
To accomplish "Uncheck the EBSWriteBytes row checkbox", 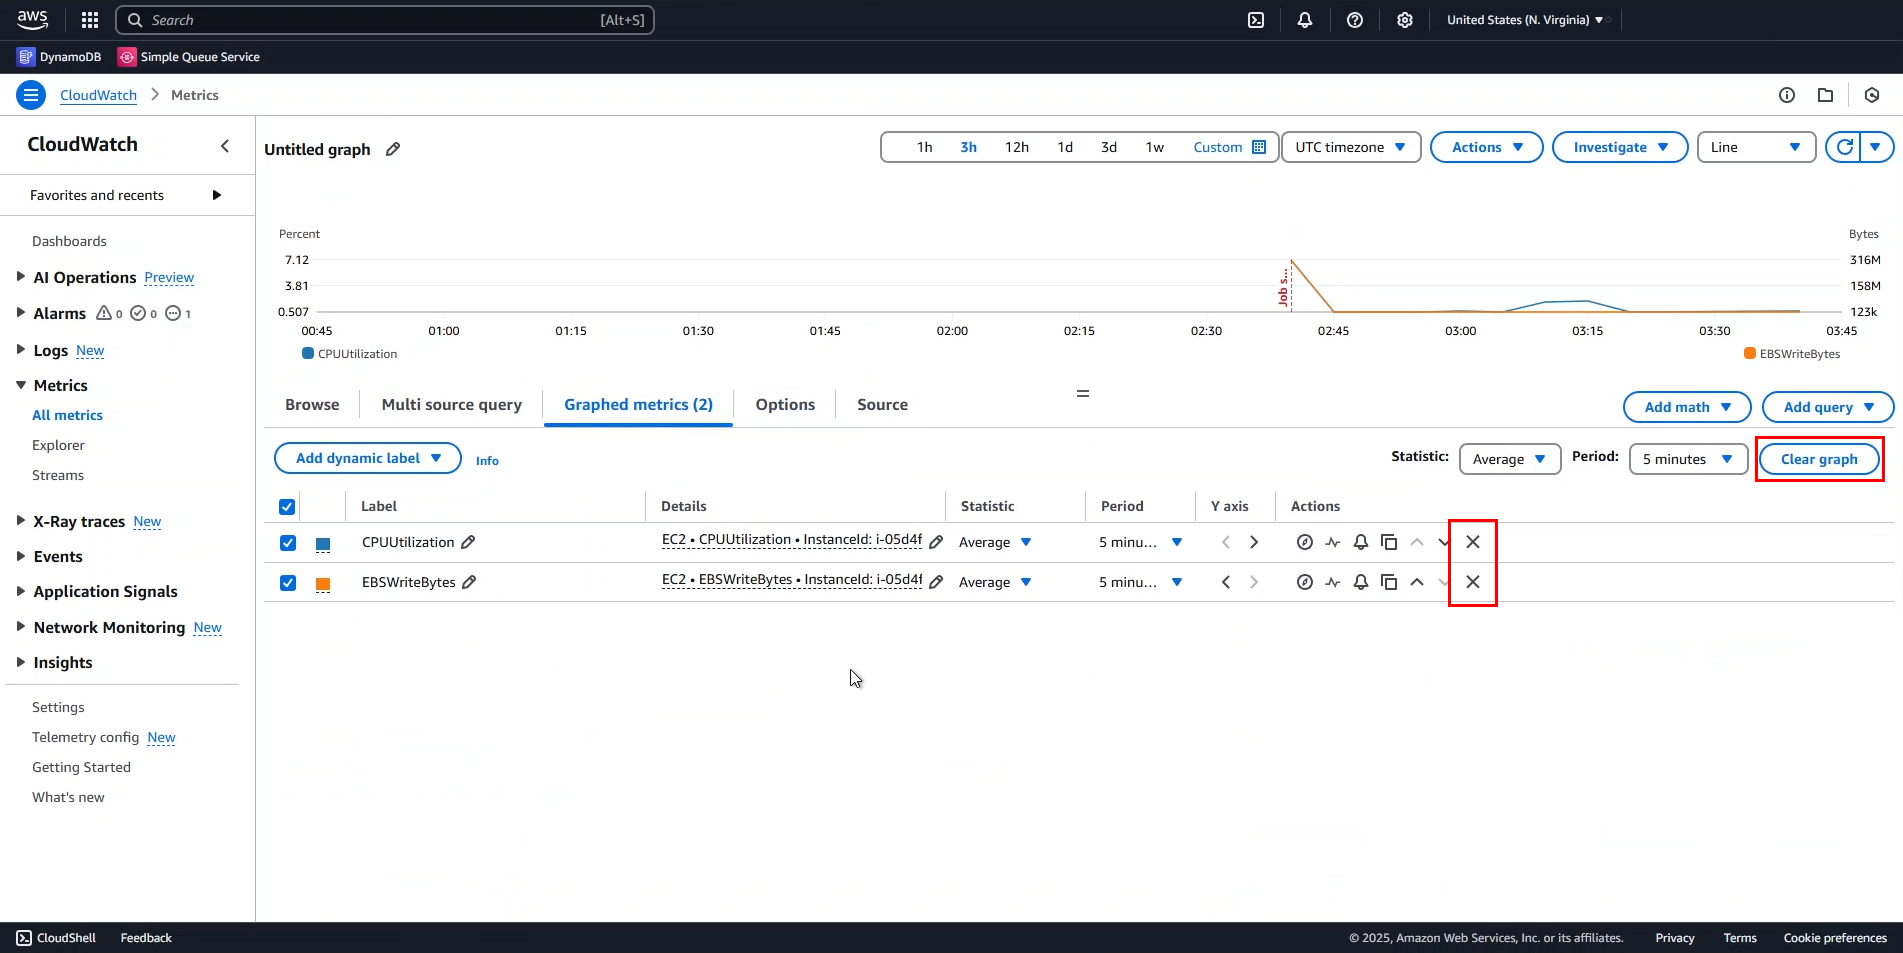I will tap(288, 583).
